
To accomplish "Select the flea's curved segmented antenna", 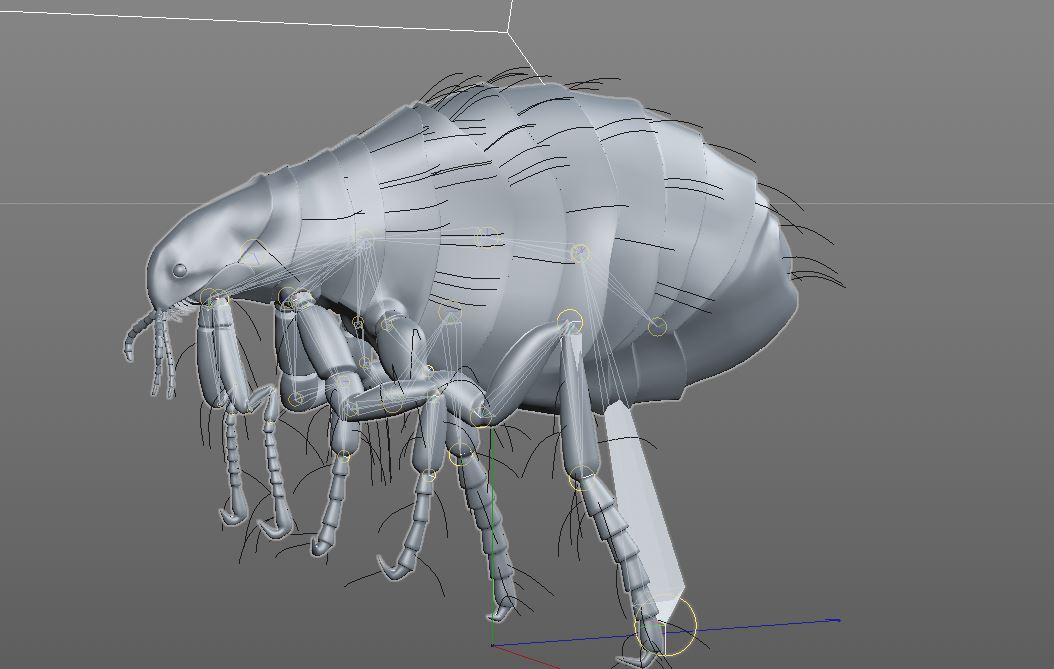I will [136, 333].
